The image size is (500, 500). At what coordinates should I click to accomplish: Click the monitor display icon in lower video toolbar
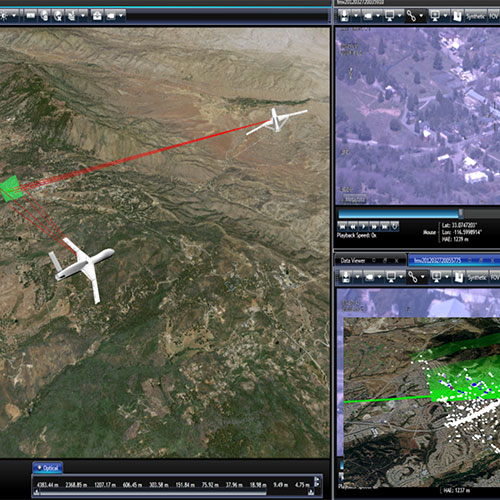point(391,277)
